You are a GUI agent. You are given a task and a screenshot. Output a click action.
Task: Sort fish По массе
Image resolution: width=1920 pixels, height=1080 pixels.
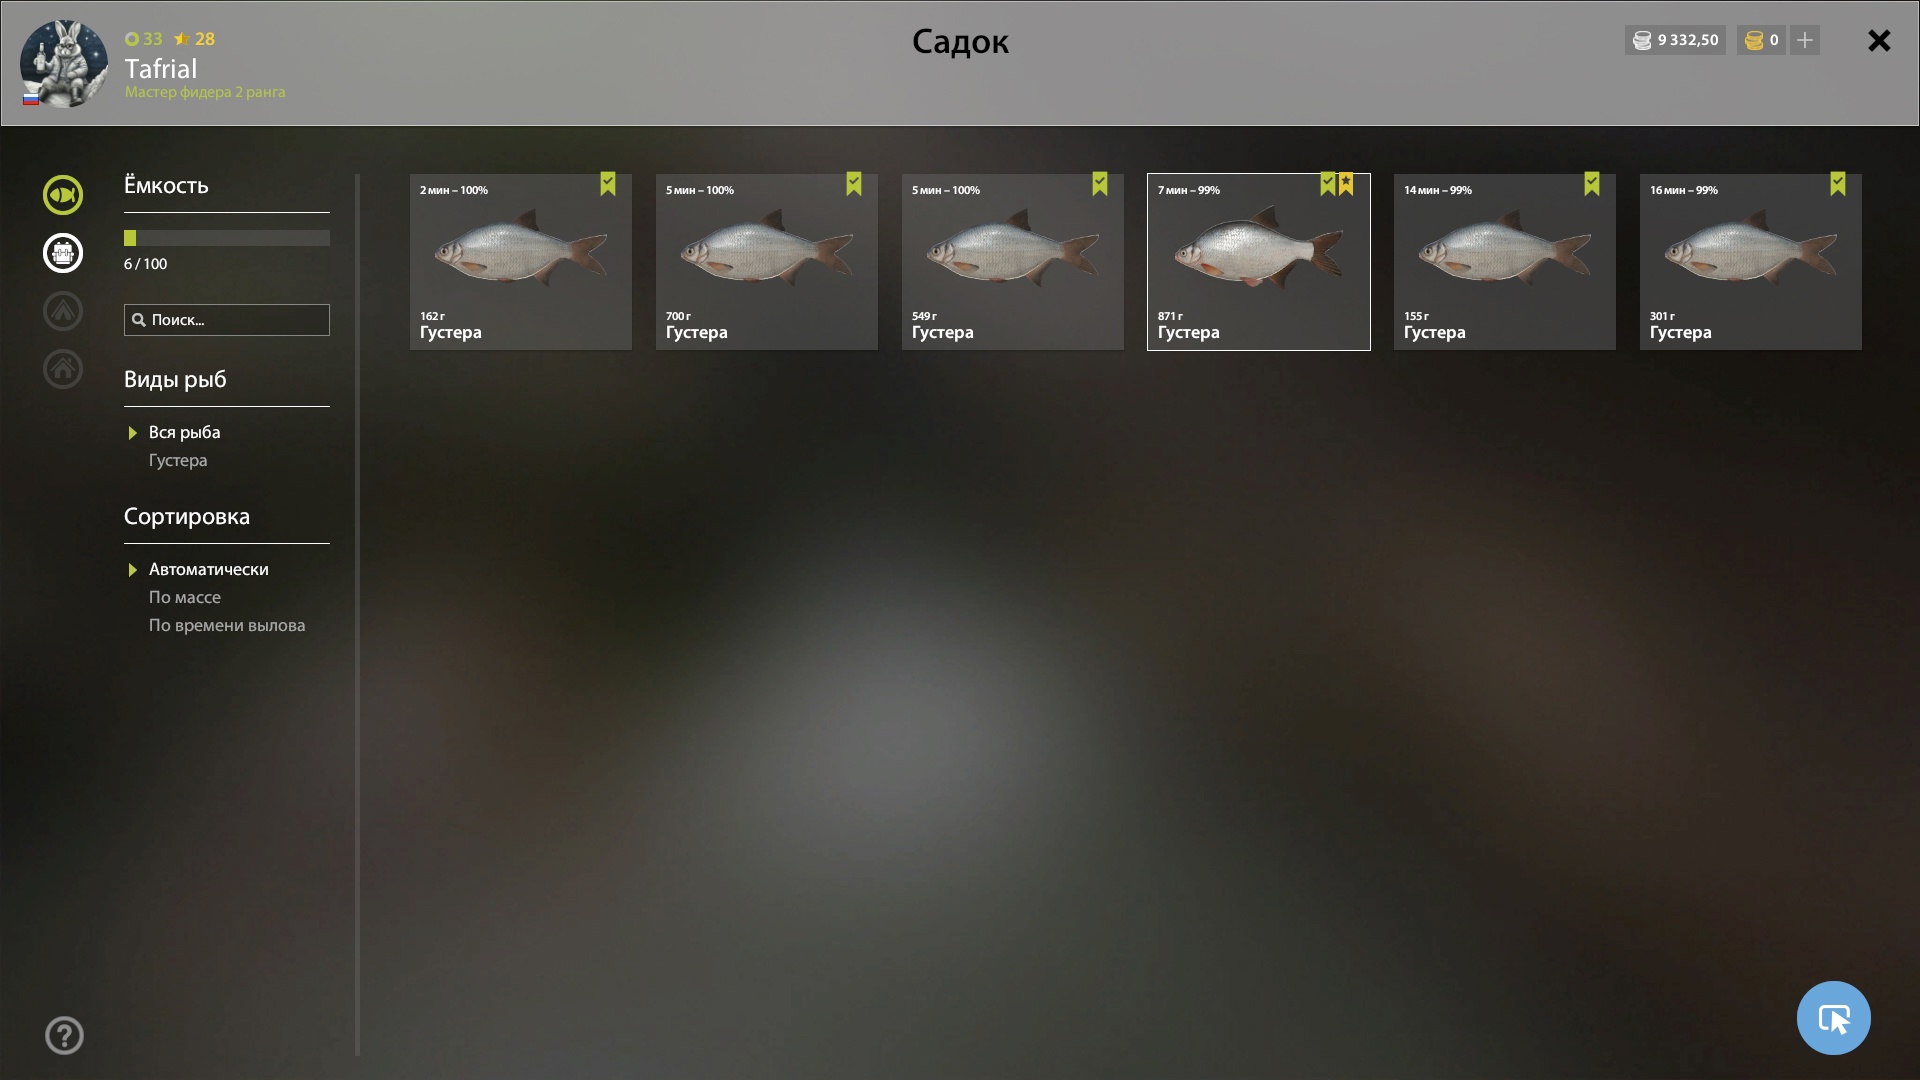[185, 597]
